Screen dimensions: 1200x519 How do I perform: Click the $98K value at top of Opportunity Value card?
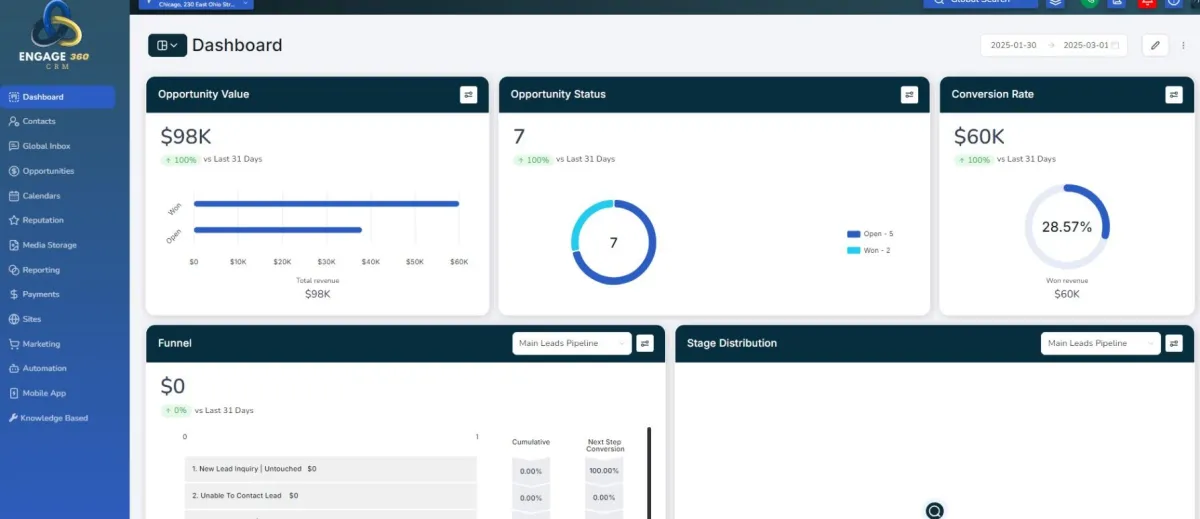[x=185, y=136]
